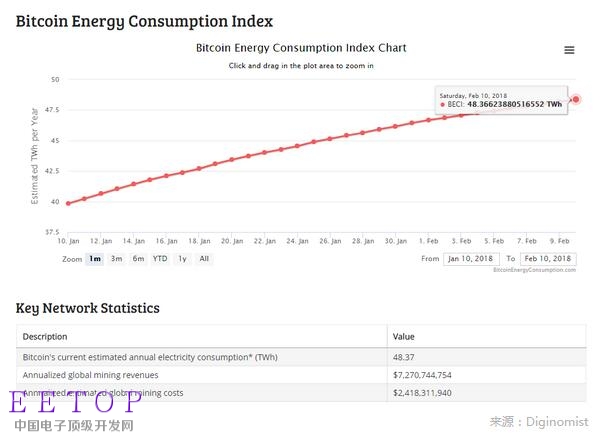Click the first data point at 10. Jan

point(68,203)
